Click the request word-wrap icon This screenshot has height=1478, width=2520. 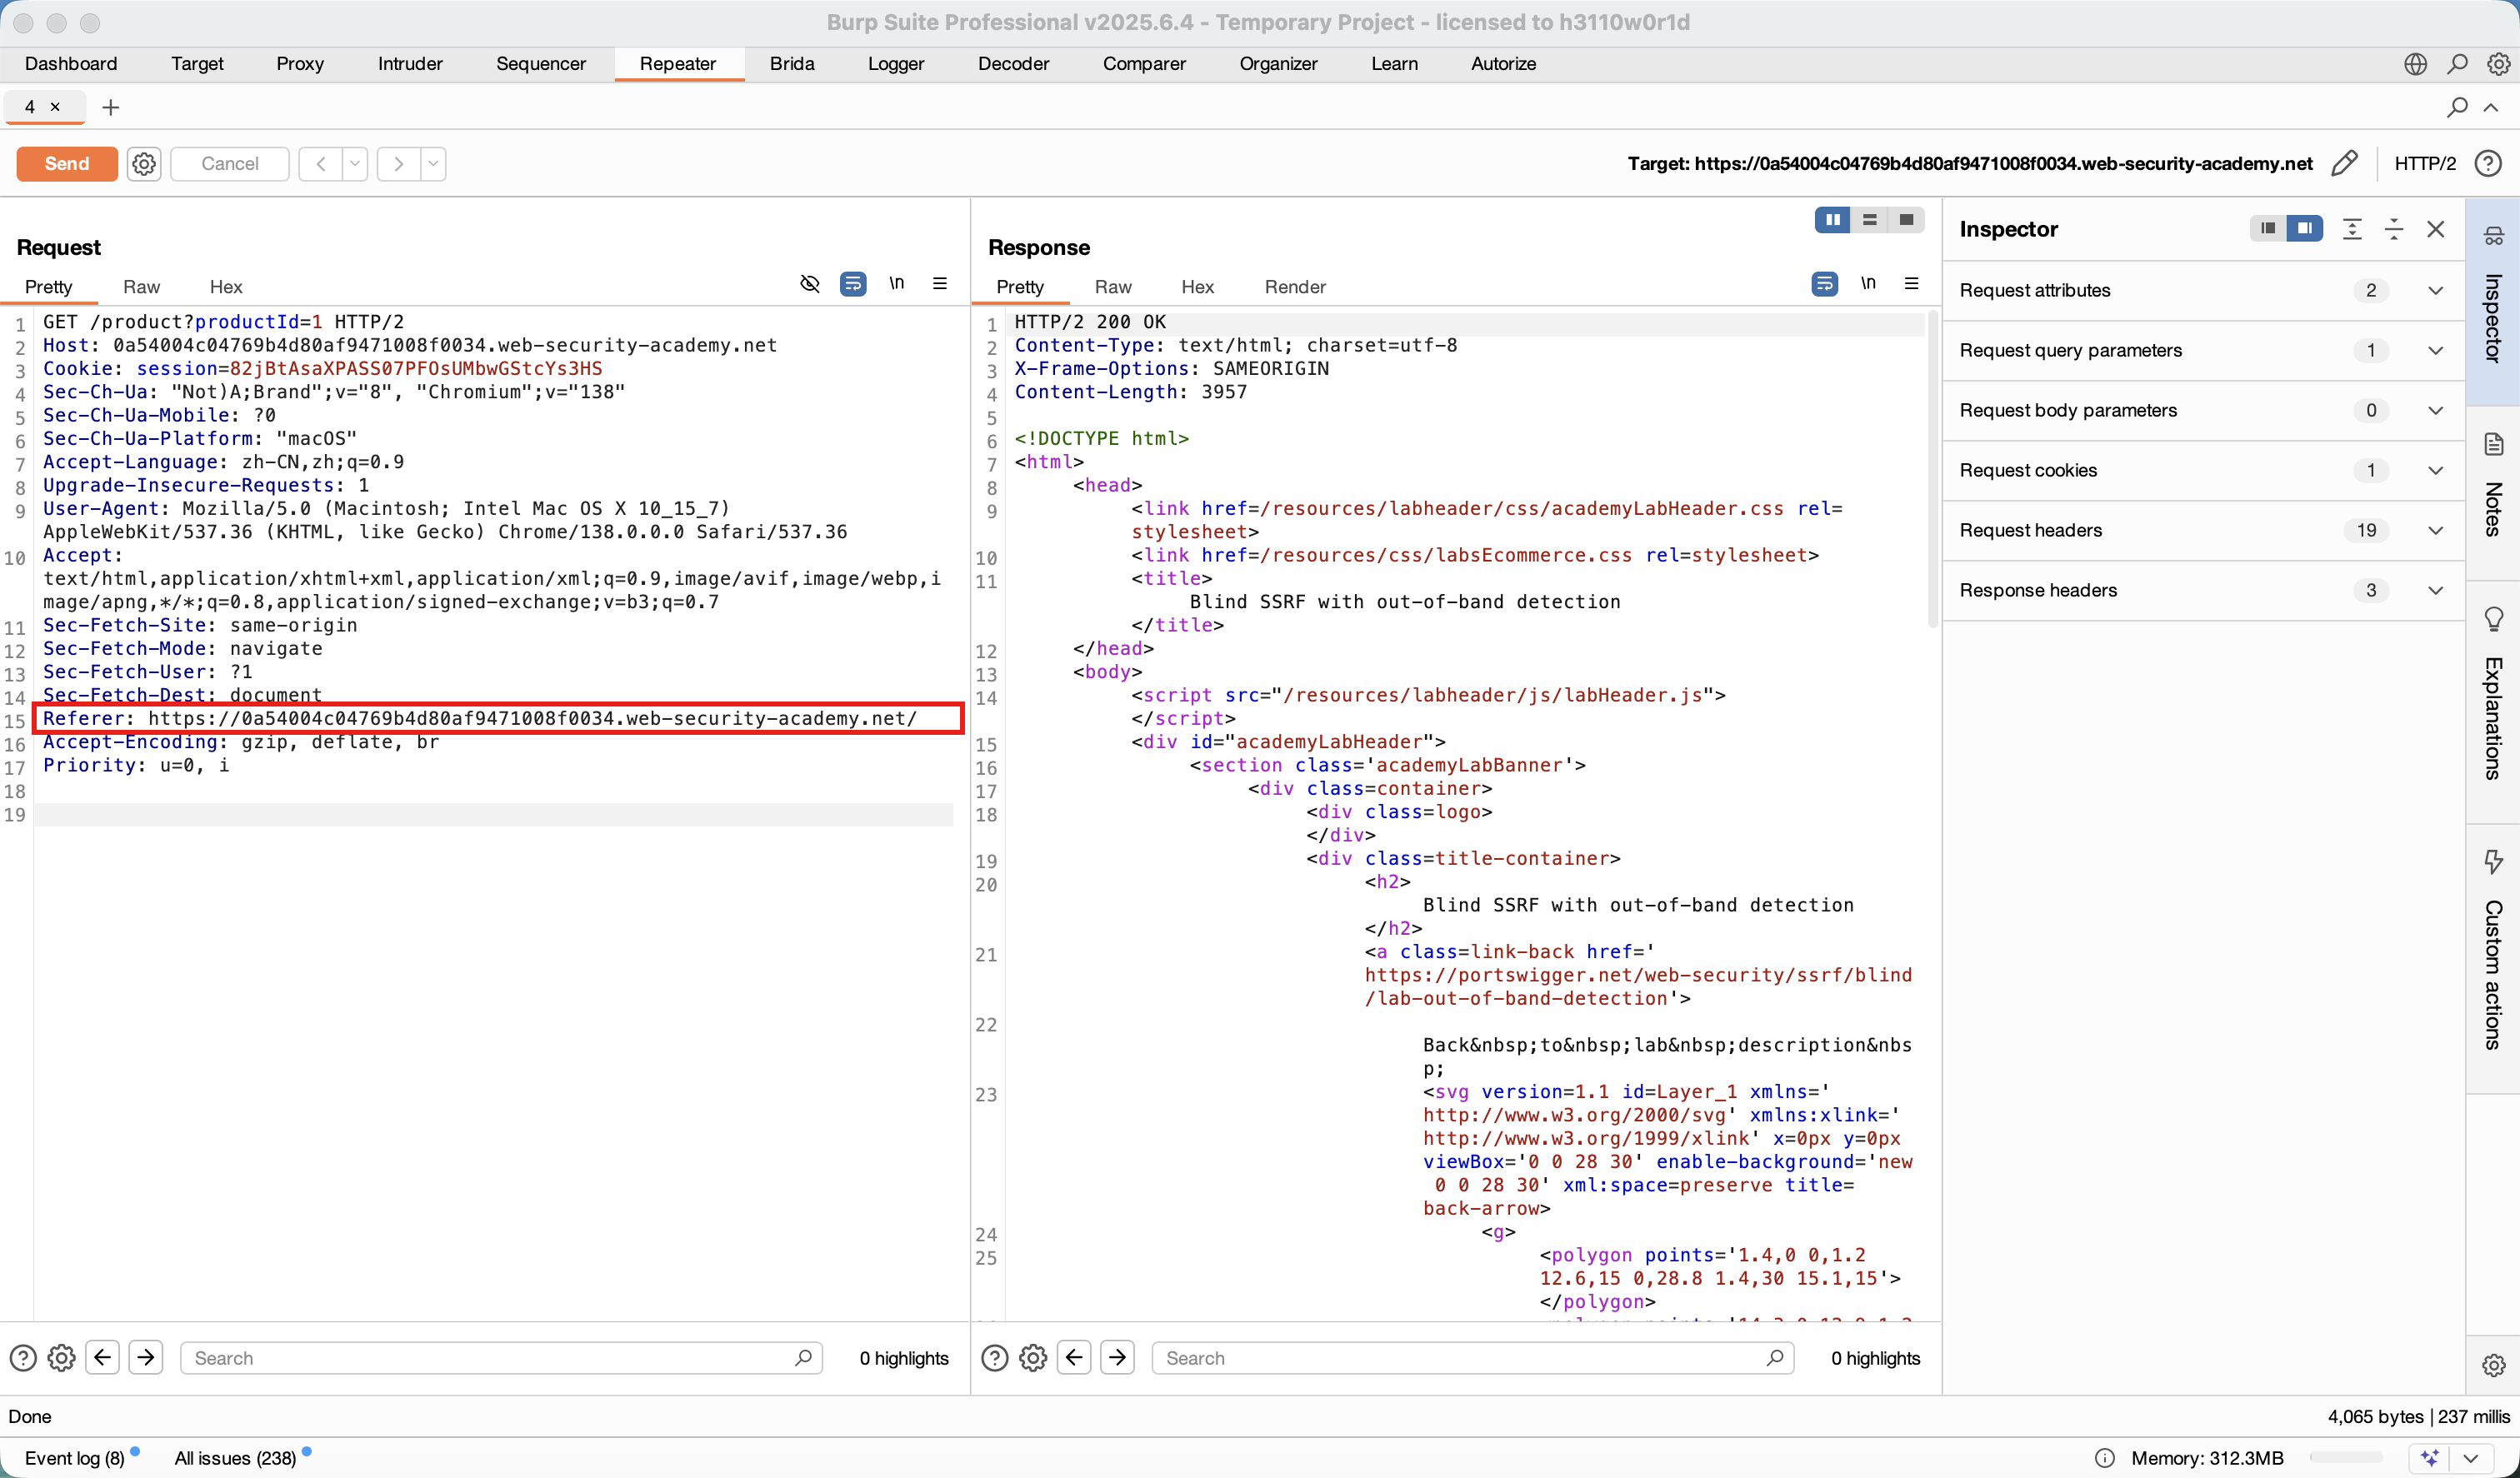853,284
